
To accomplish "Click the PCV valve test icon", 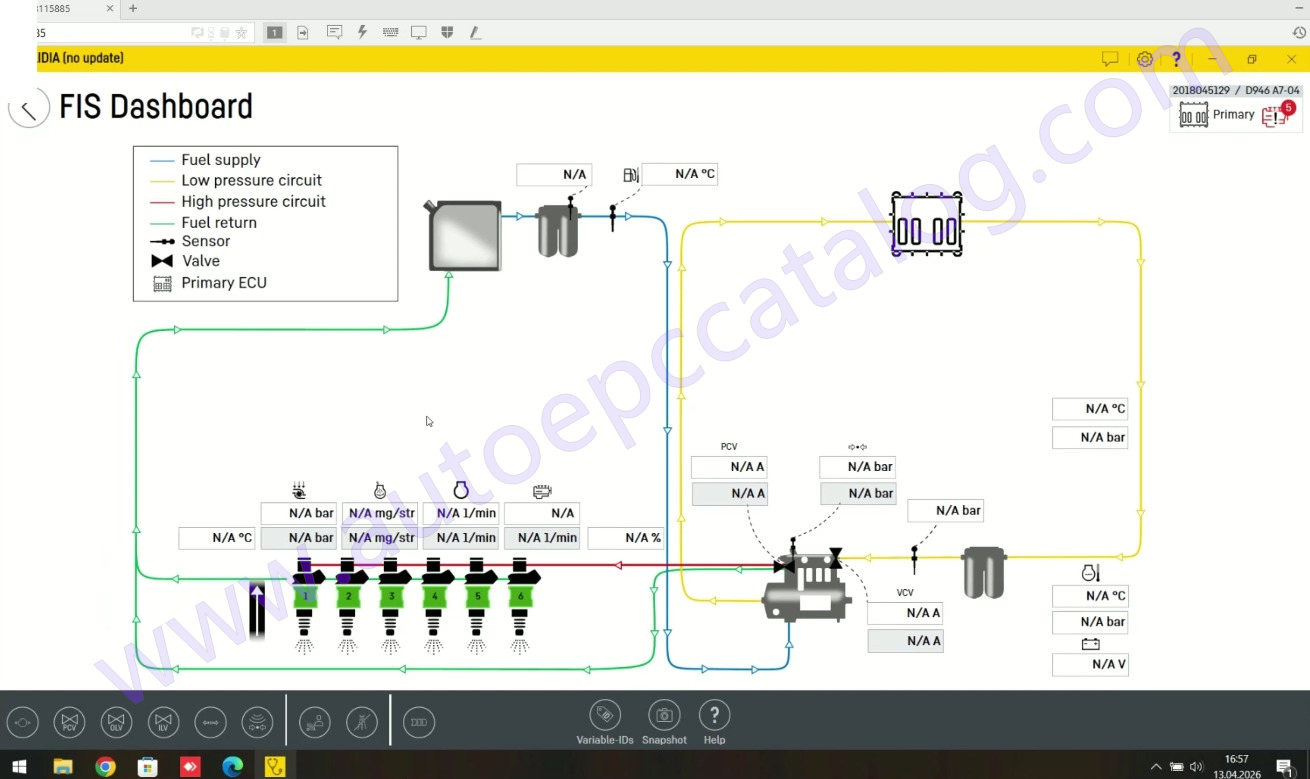I will (70, 721).
